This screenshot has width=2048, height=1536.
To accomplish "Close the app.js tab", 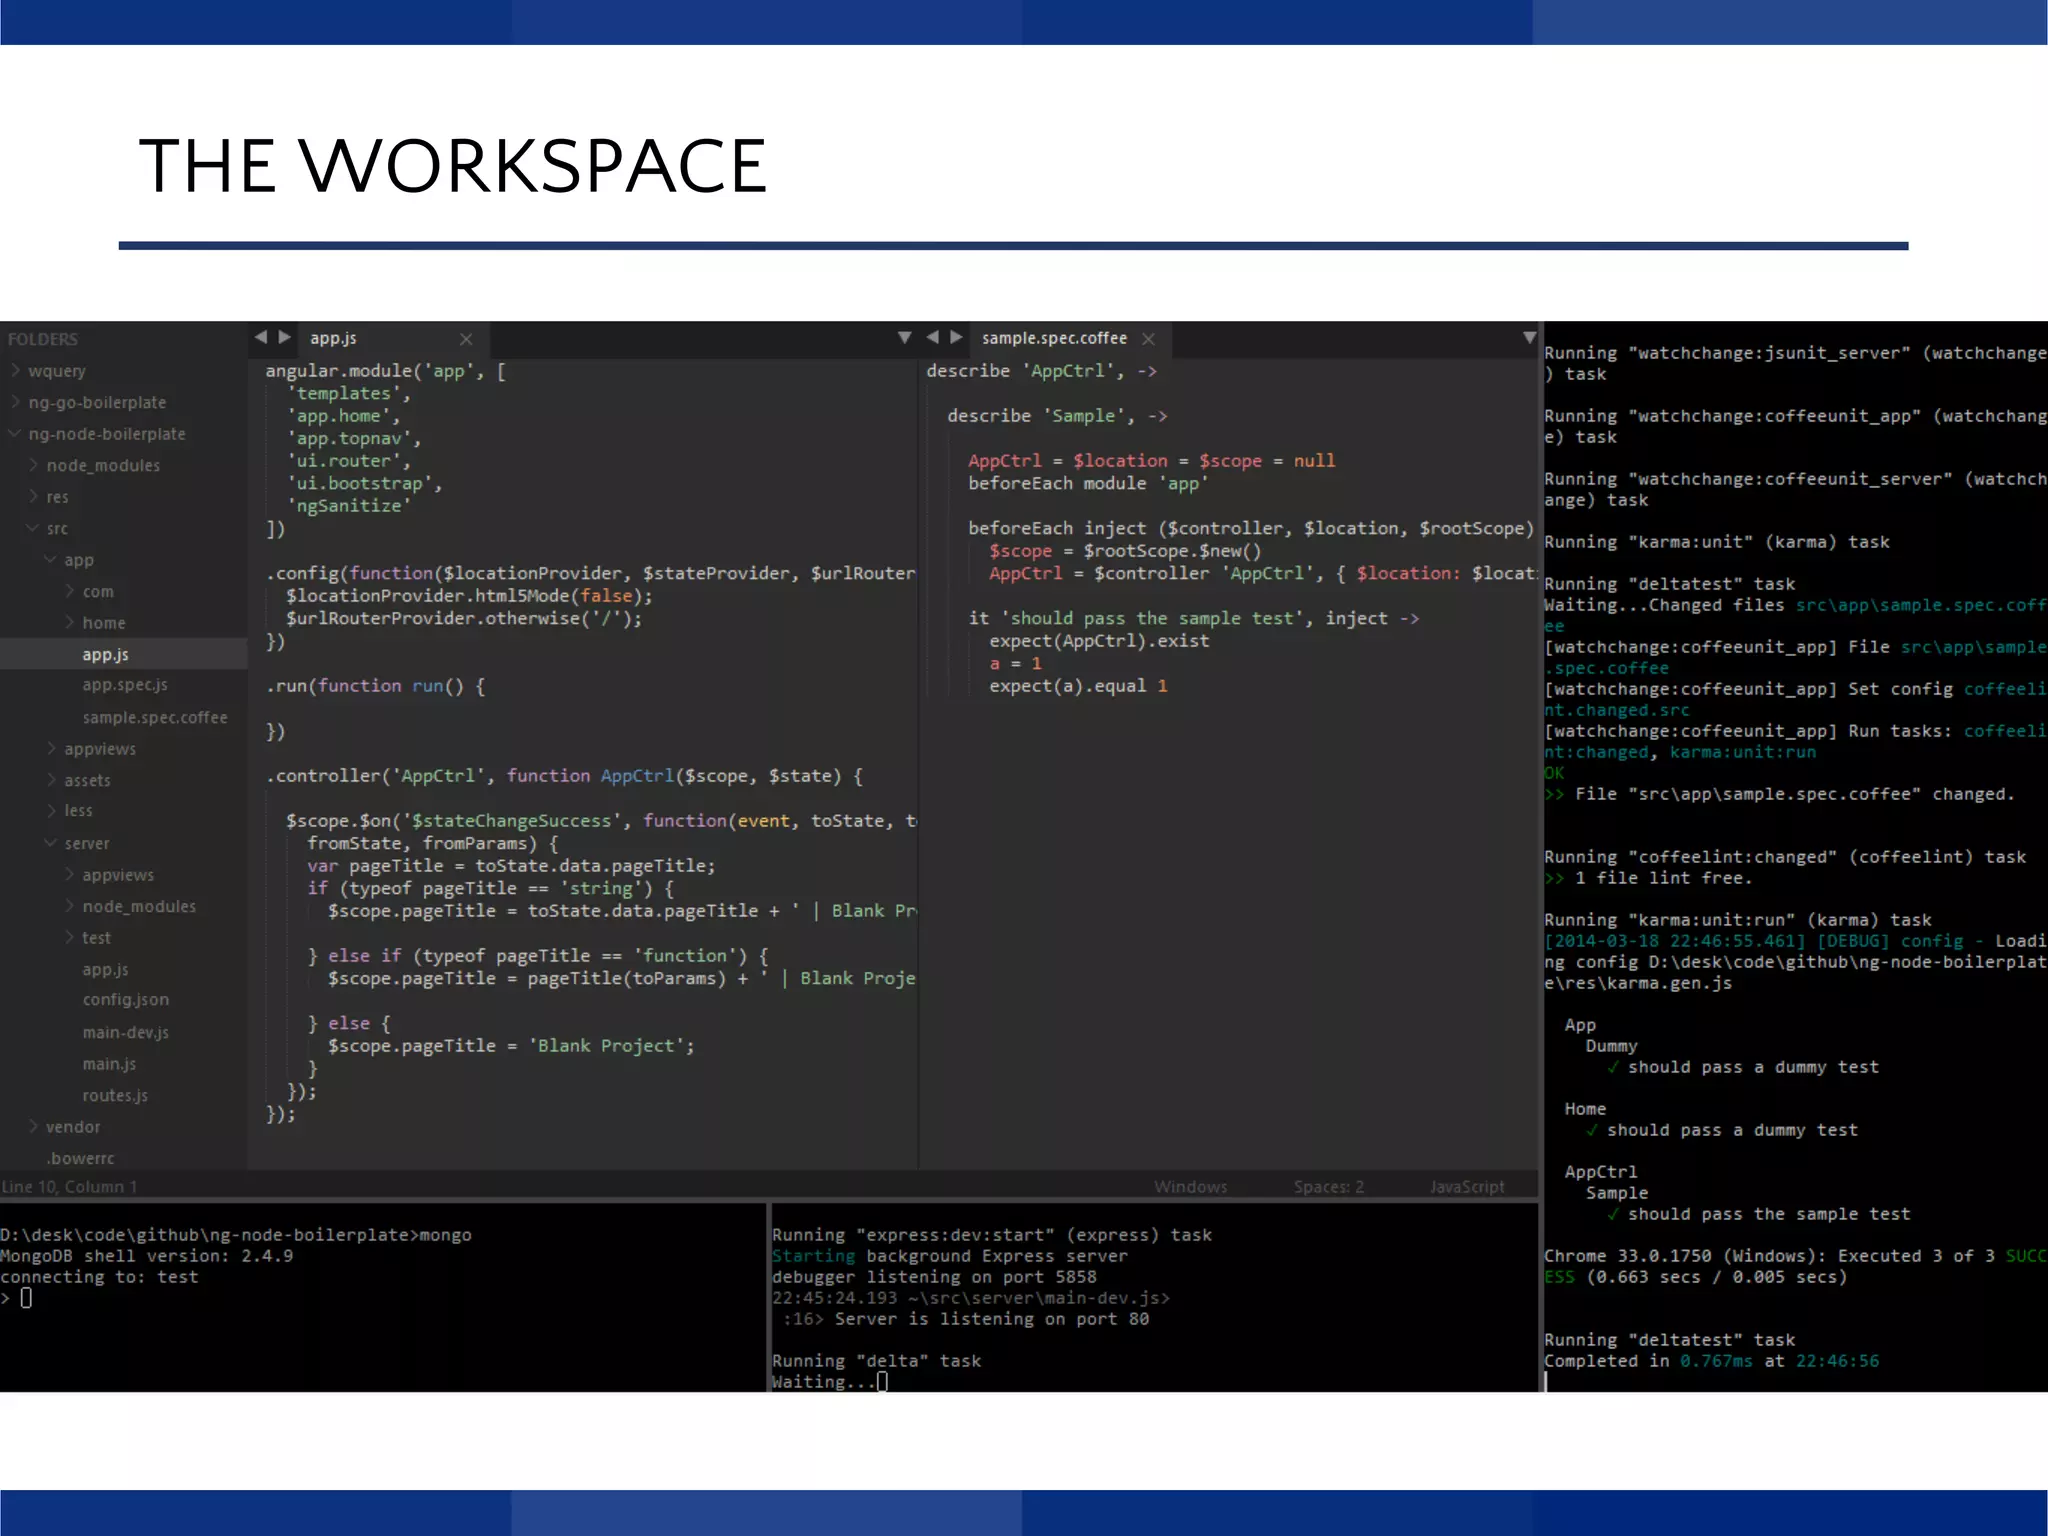I will coord(466,339).
